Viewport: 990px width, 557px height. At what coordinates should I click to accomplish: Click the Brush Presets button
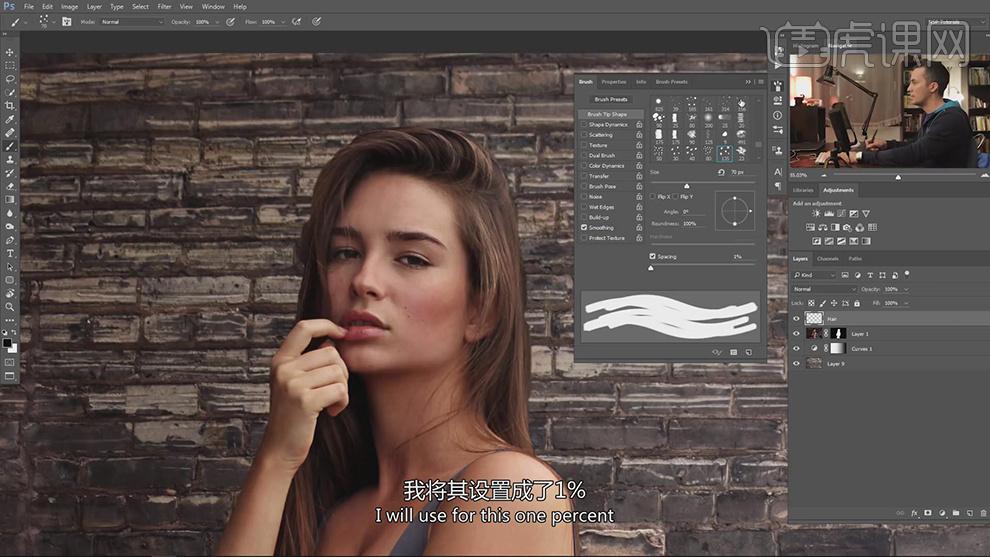pos(611,99)
